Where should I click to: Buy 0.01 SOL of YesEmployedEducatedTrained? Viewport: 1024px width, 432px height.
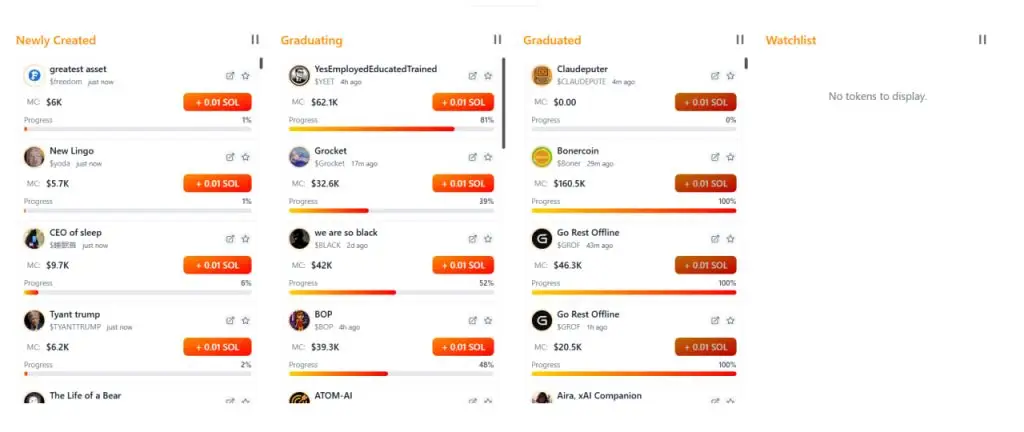tap(463, 102)
